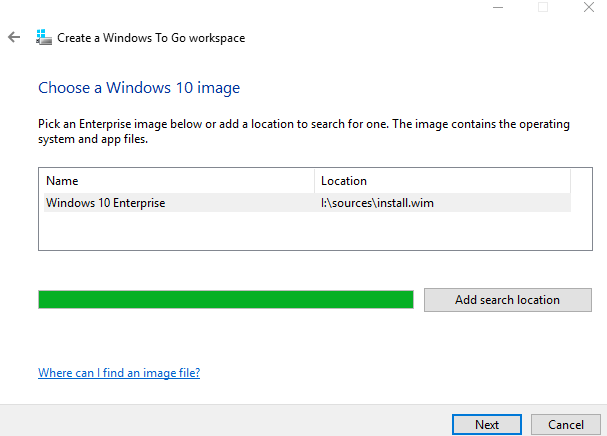Select the Windows 10 Enterprise image name

click(106, 203)
